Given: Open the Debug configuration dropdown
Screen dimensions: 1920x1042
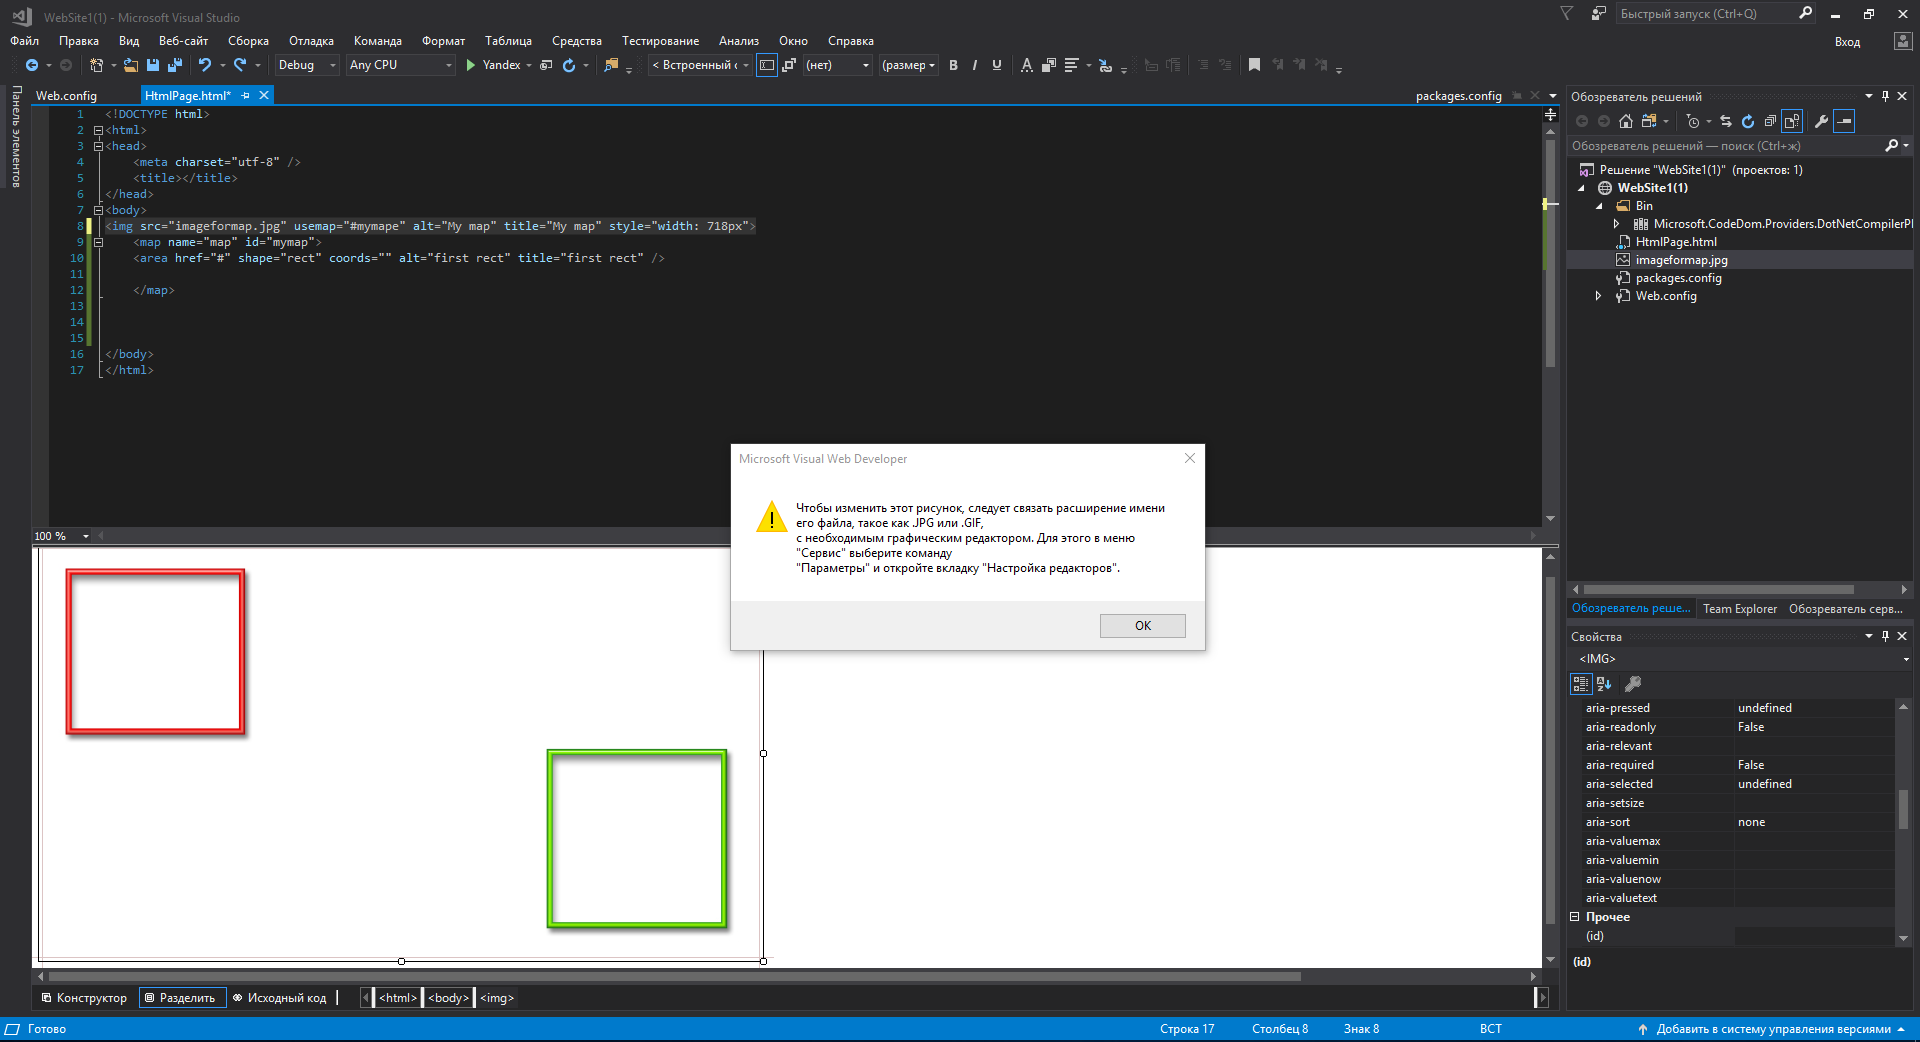Looking at the screenshot, I should click(x=307, y=65).
